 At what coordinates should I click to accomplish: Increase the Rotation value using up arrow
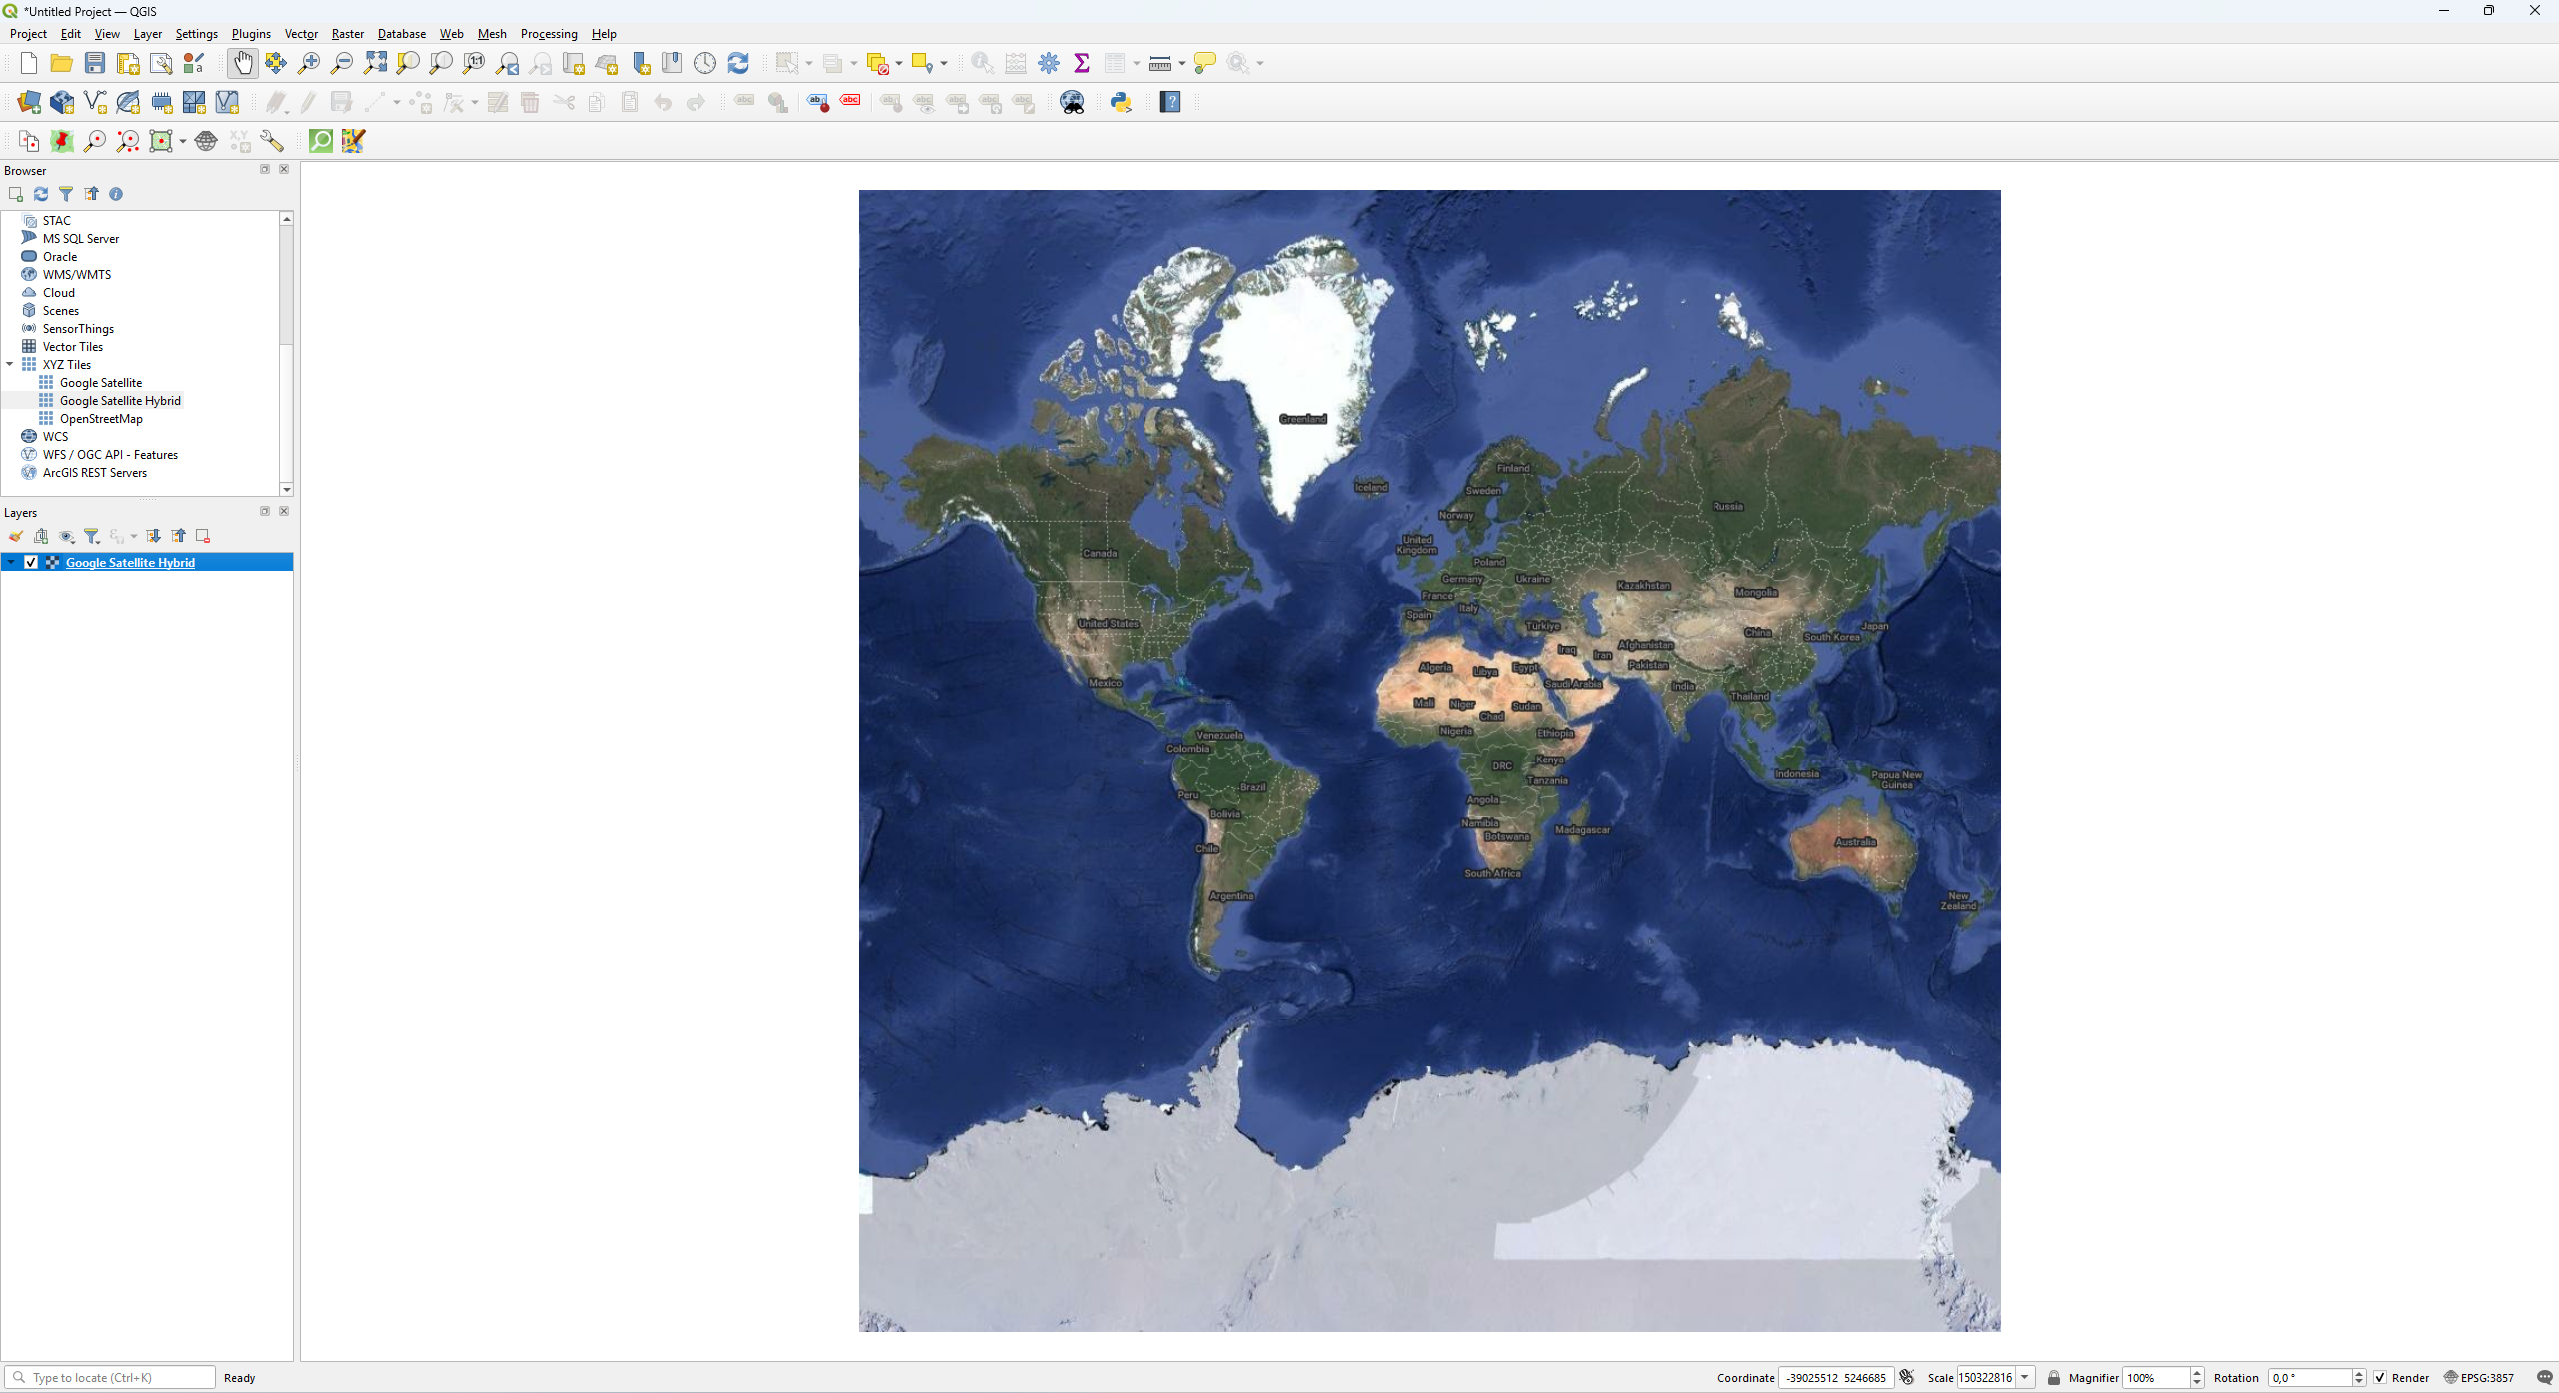click(2359, 1373)
